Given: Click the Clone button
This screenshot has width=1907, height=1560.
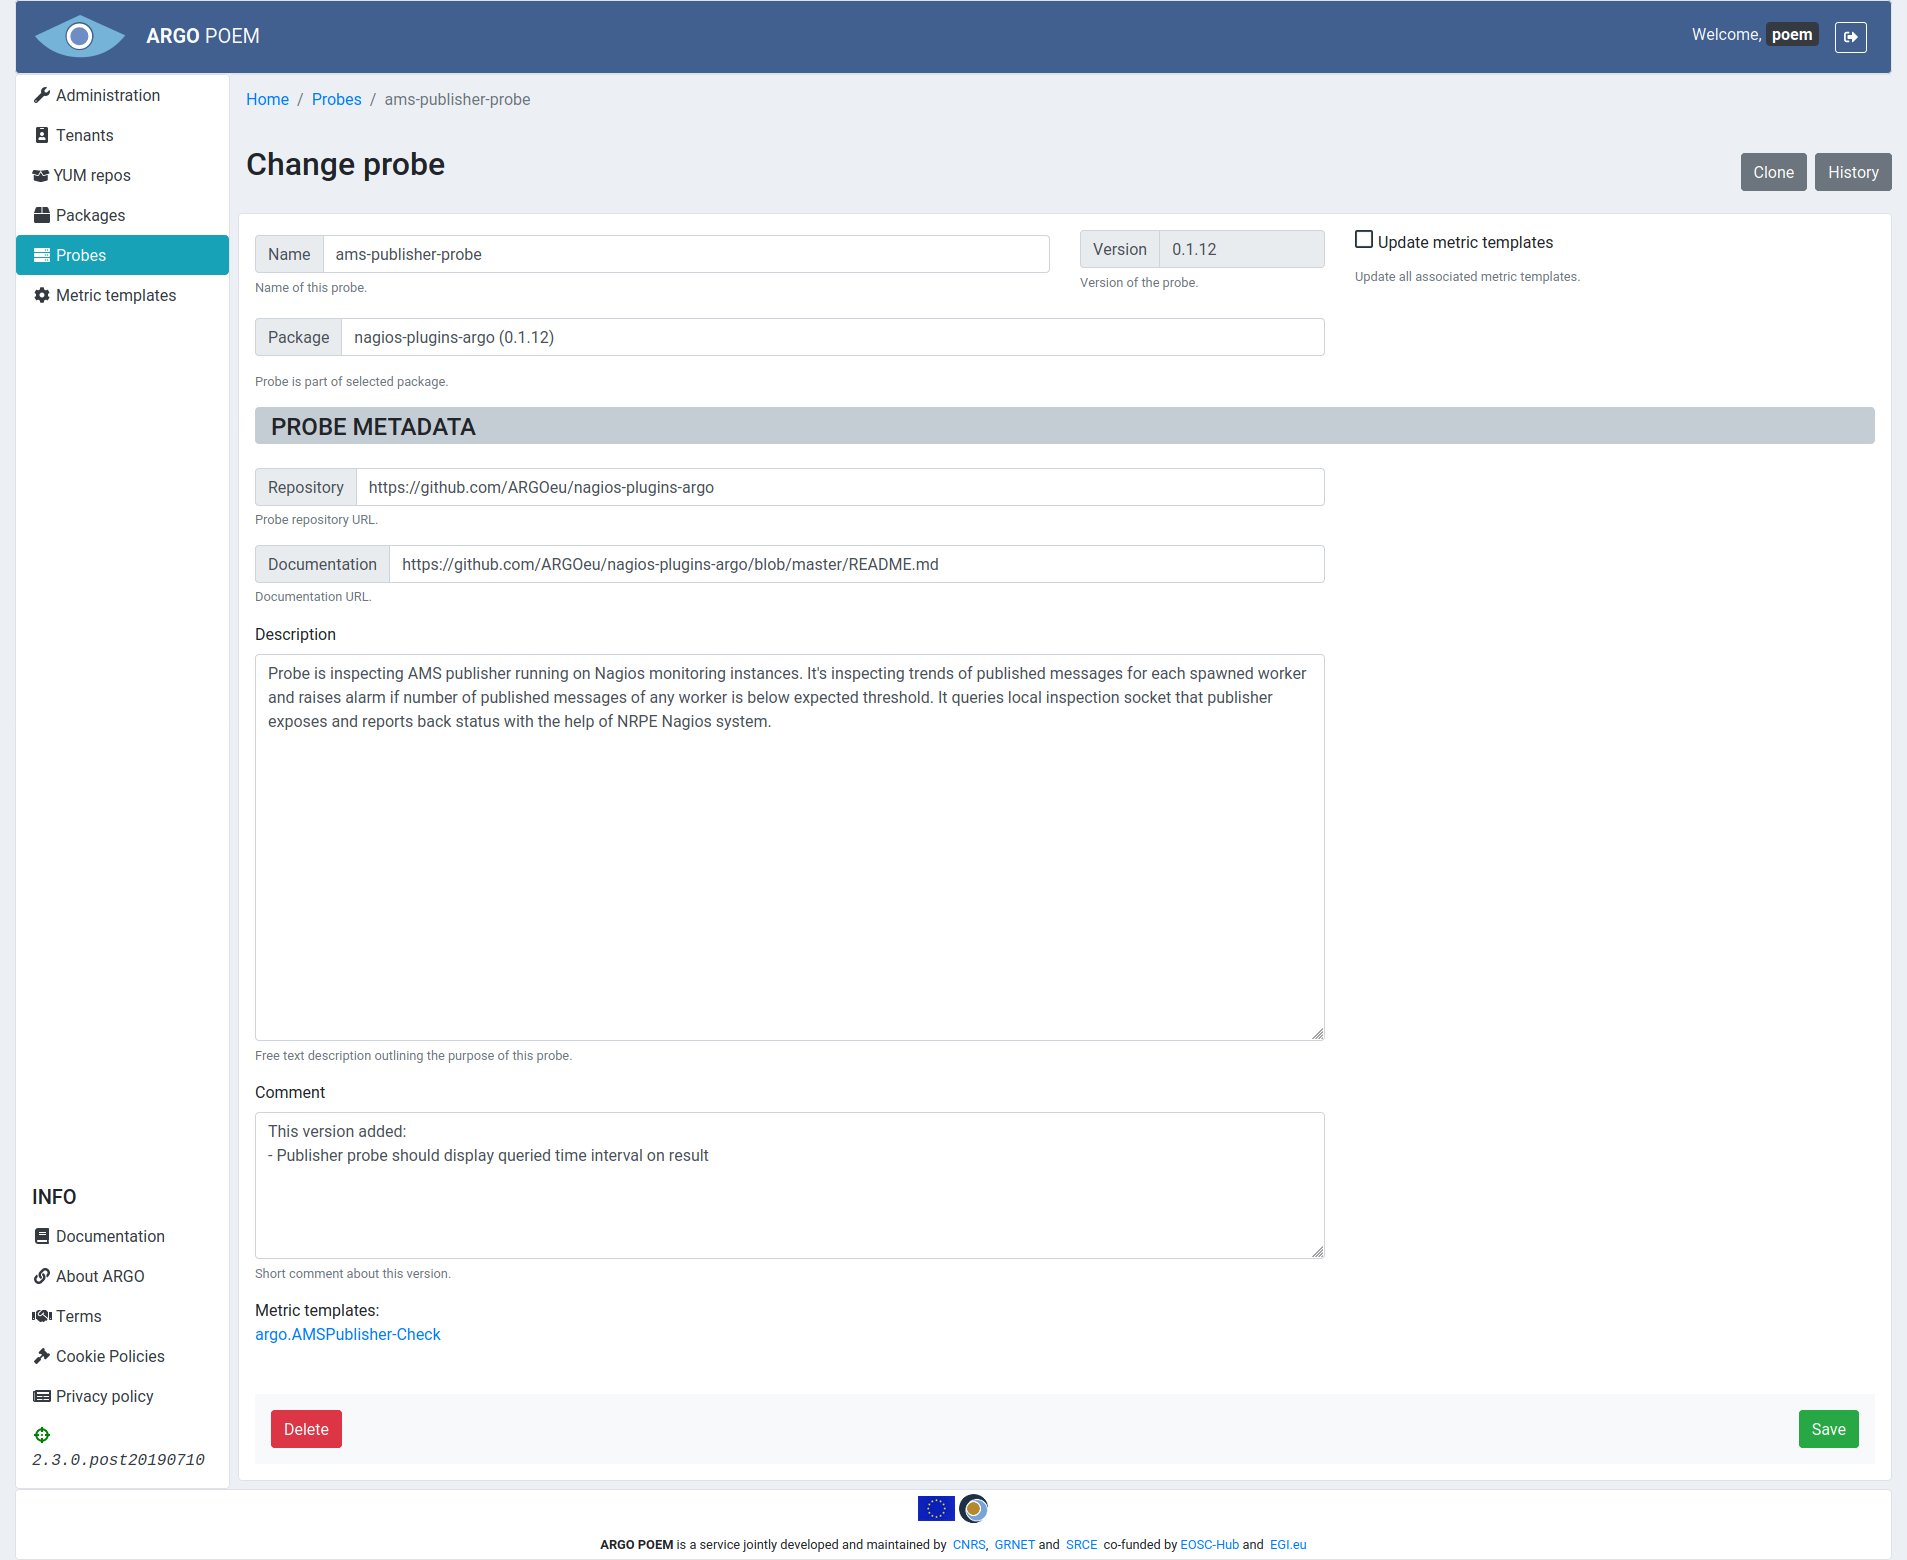Looking at the screenshot, I should coord(1773,172).
